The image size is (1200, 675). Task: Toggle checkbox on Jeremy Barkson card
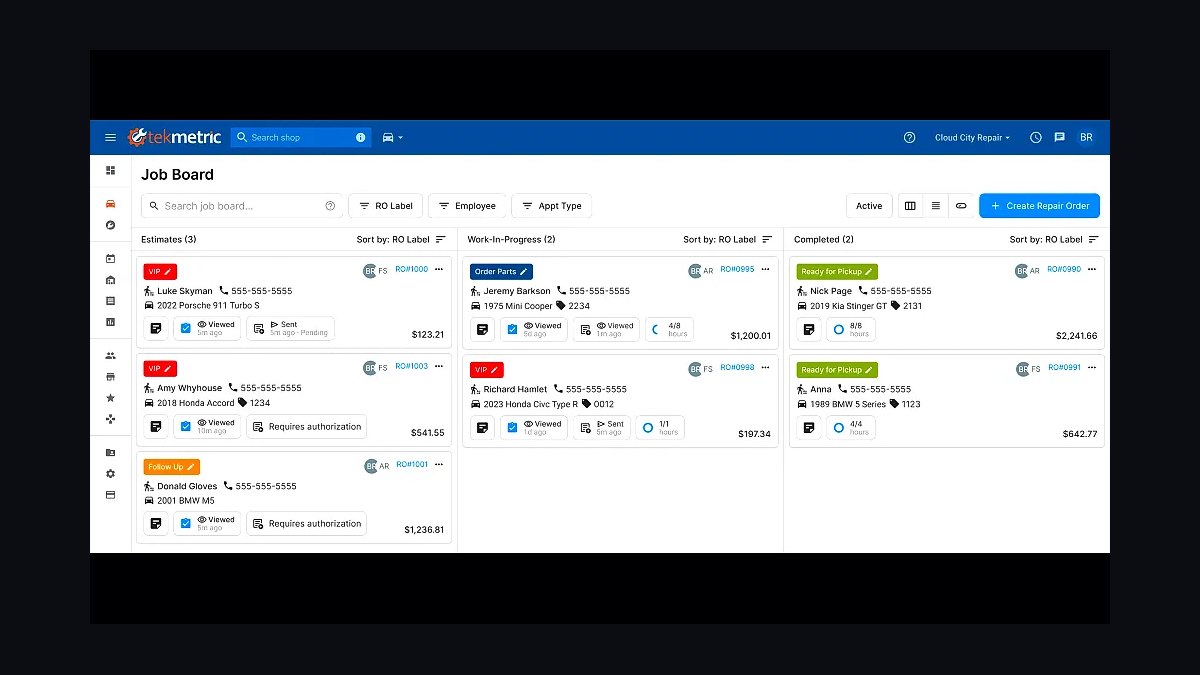(x=512, y=329)
